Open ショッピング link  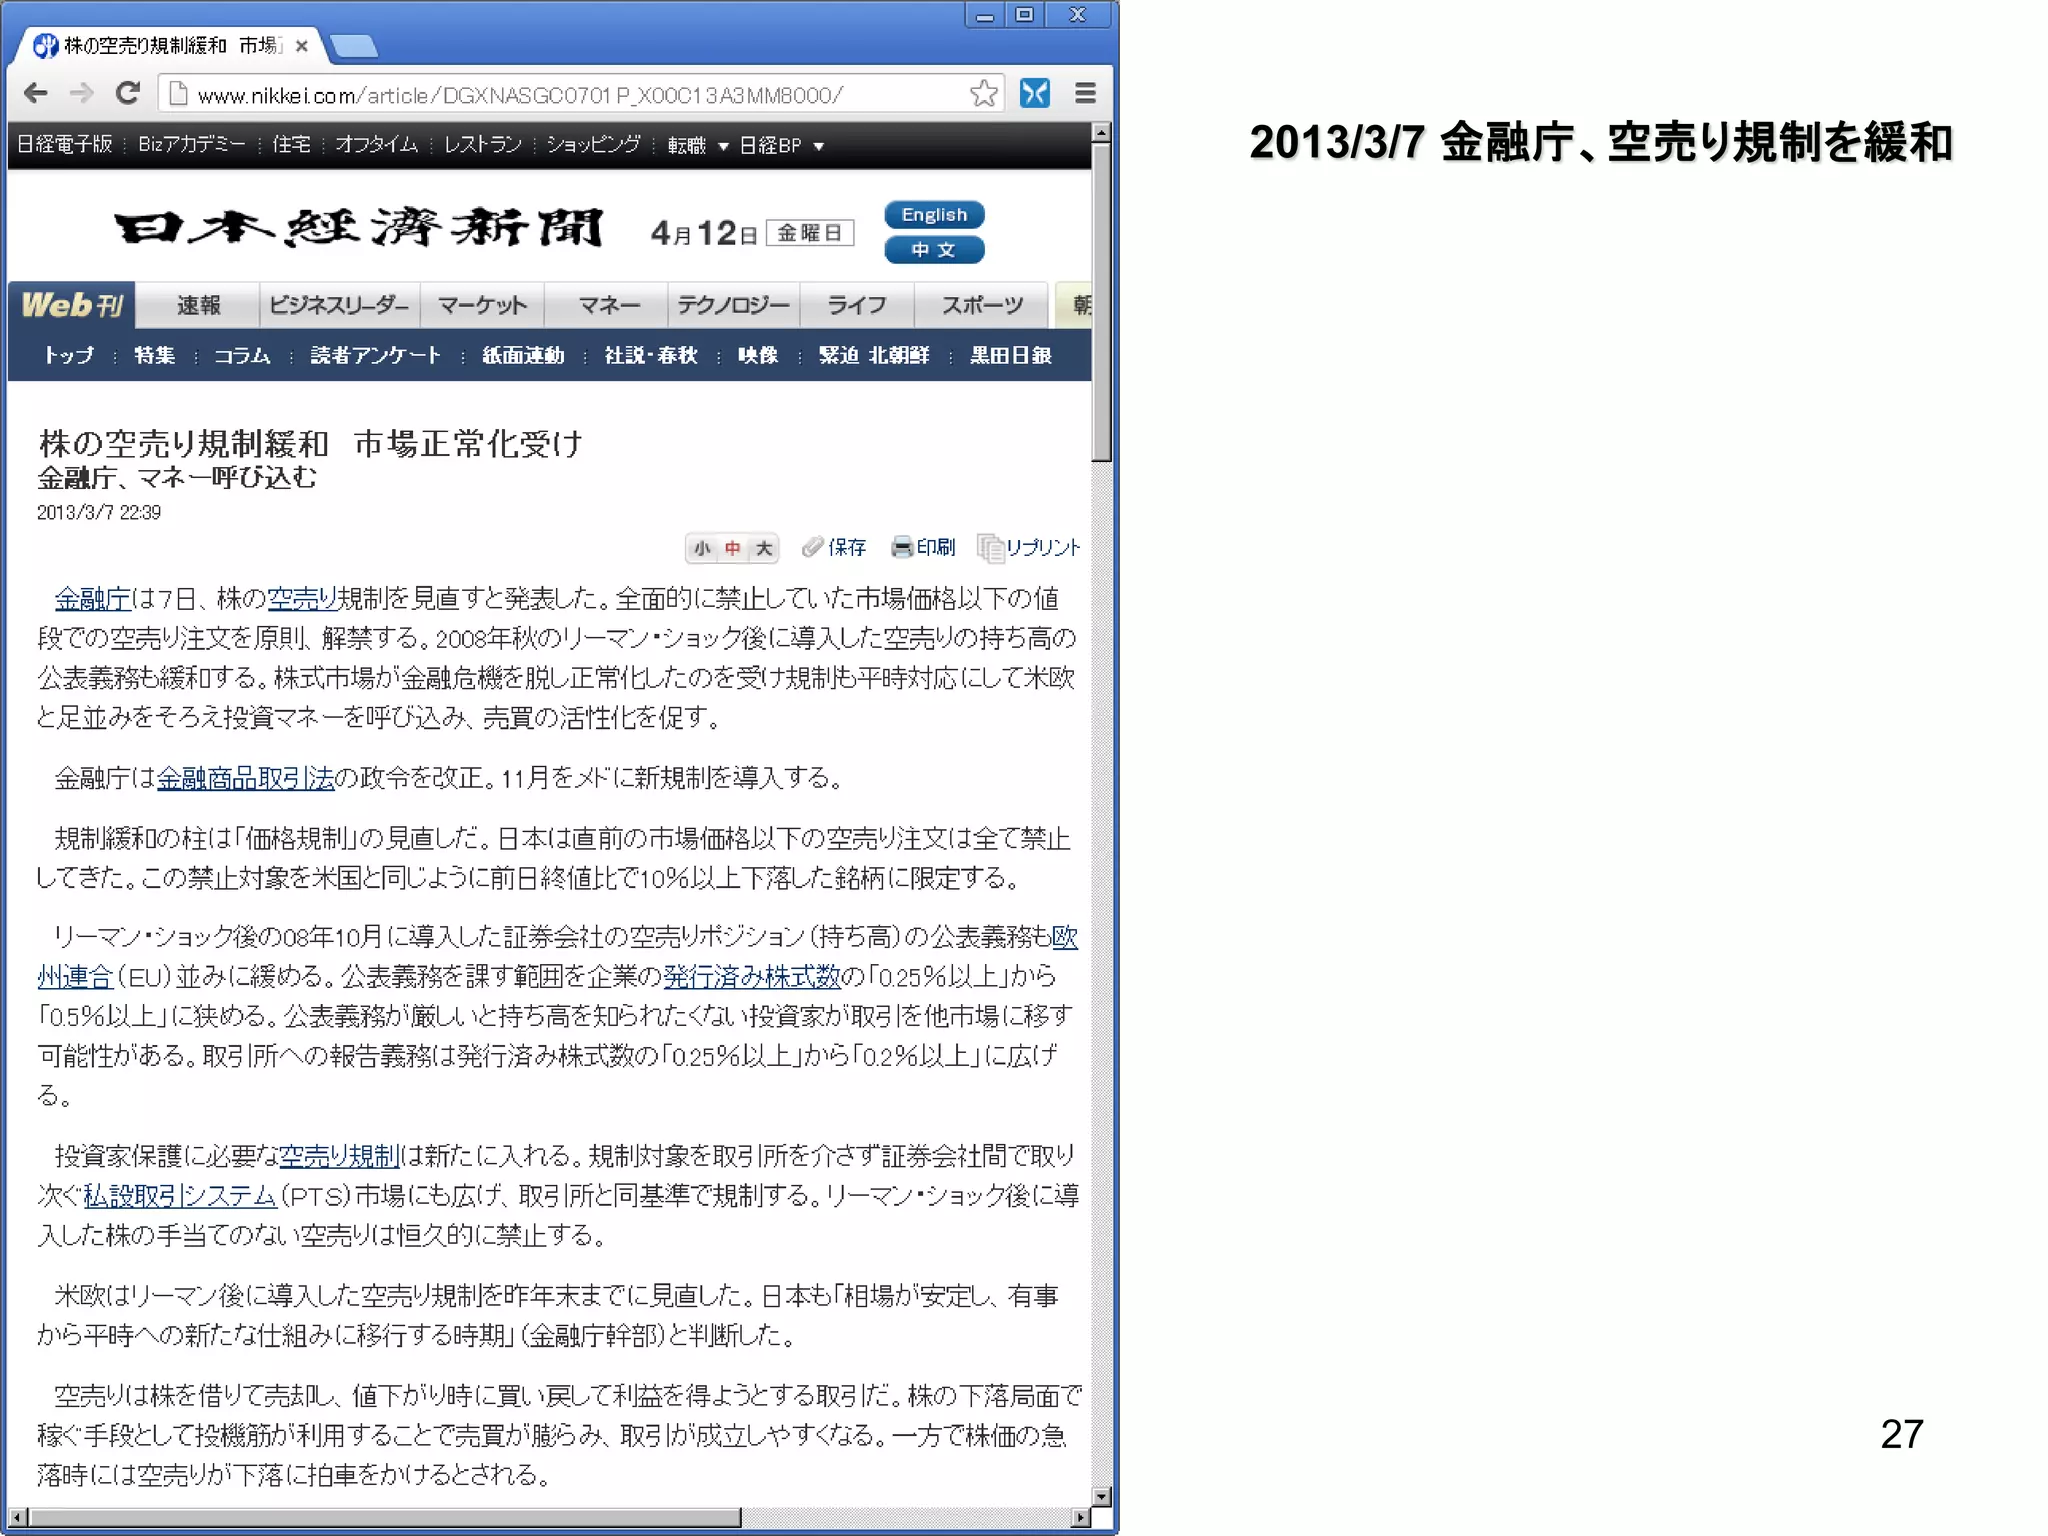(x=593, y=145)
